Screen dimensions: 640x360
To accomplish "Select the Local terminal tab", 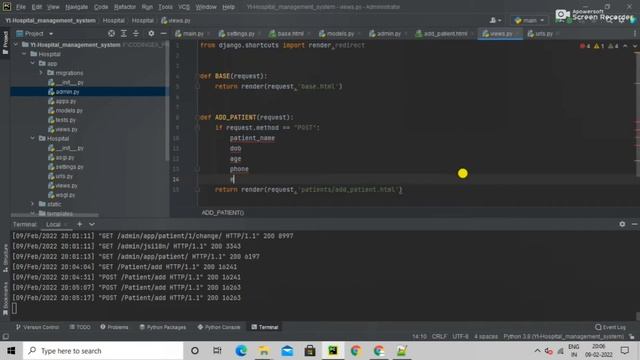I will click(x=53, y=224).
